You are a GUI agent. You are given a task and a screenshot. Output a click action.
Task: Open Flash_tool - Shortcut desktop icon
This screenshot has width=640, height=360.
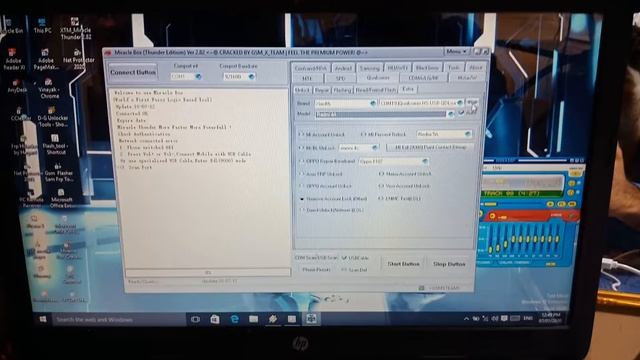pyautogui.click(x=55, y=145)
